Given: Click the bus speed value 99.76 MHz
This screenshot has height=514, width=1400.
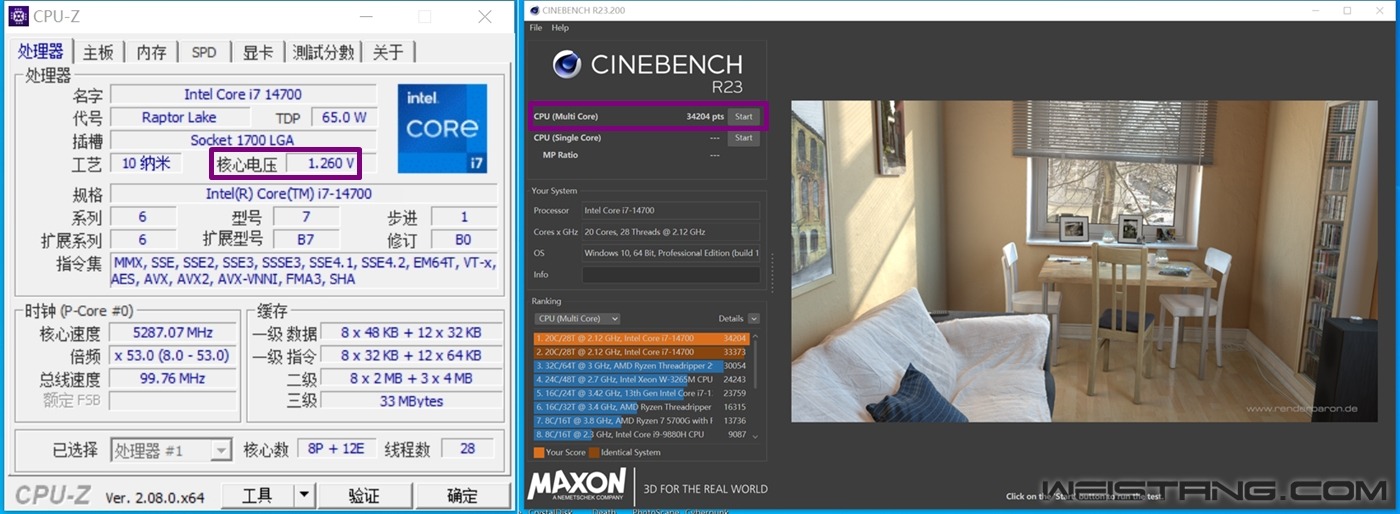Looking at the screenshot, I should (173, 379).
